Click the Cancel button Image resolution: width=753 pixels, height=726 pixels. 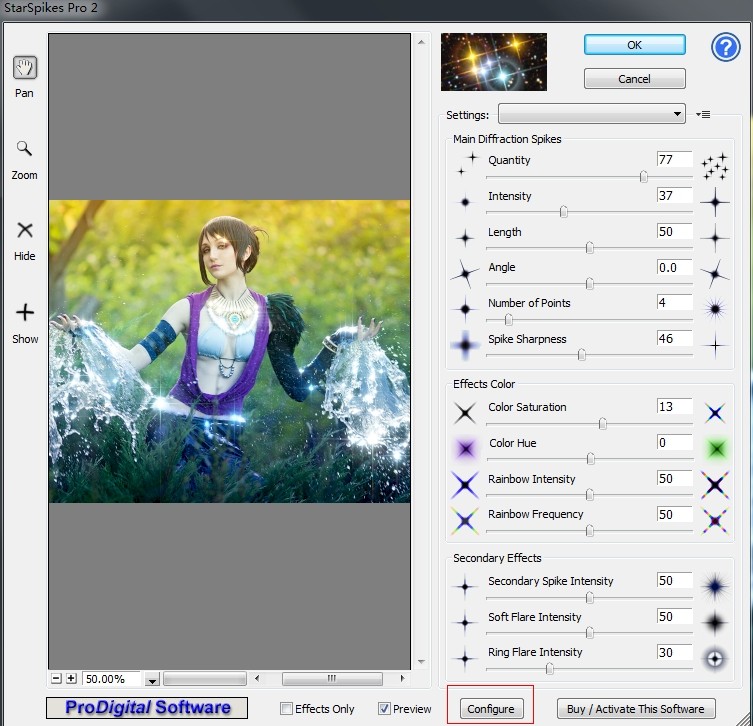634,79
